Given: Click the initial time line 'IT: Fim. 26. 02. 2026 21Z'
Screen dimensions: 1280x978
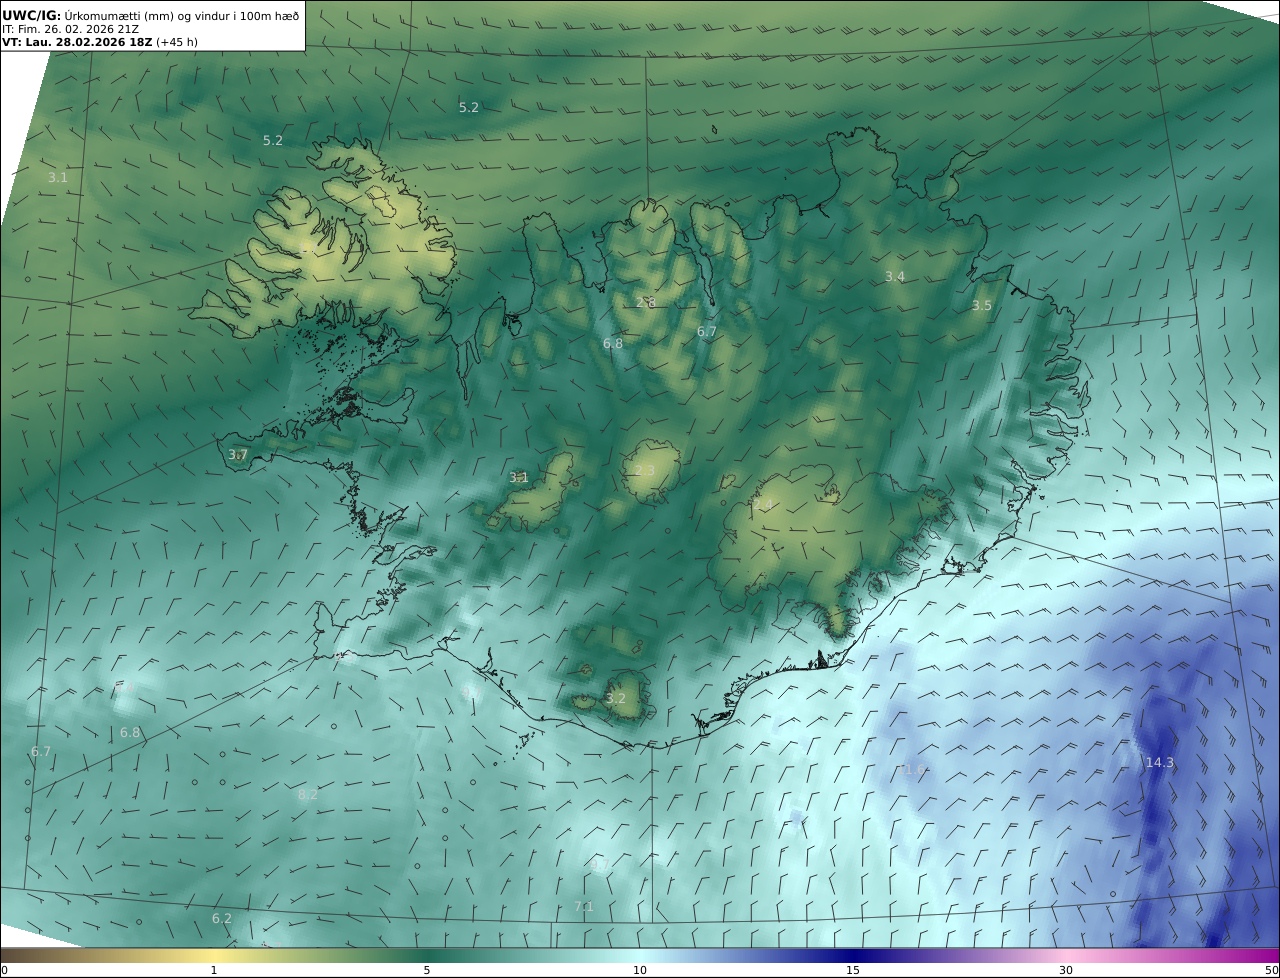Looking at the screenshot, I should [70, 29].
